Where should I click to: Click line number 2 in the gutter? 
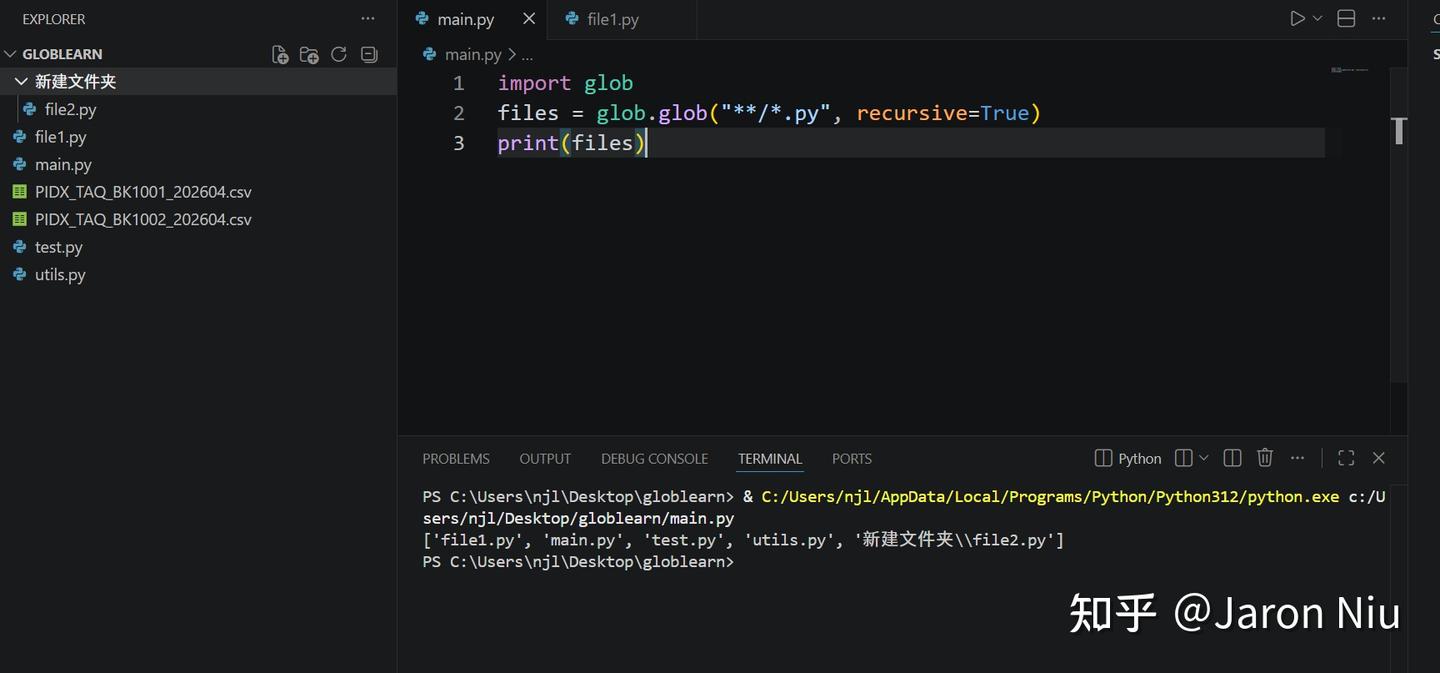(458, 113)
